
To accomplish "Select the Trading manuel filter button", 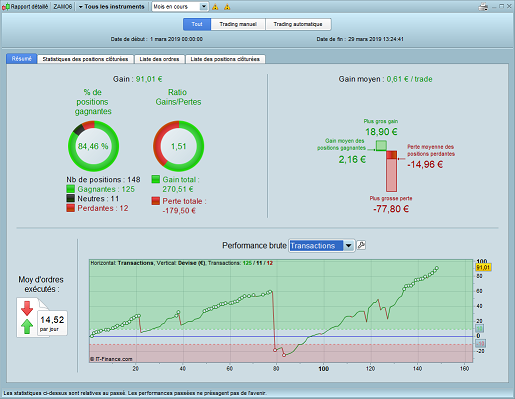I will (238, 24).
